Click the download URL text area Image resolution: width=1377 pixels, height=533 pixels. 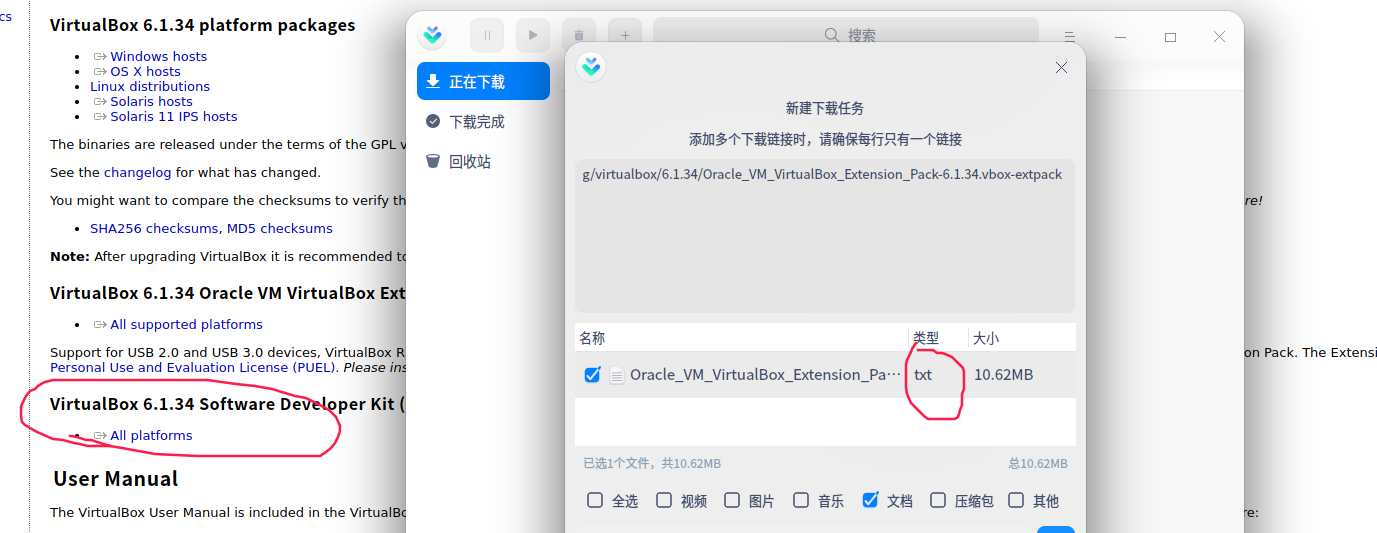click(825, 235)
